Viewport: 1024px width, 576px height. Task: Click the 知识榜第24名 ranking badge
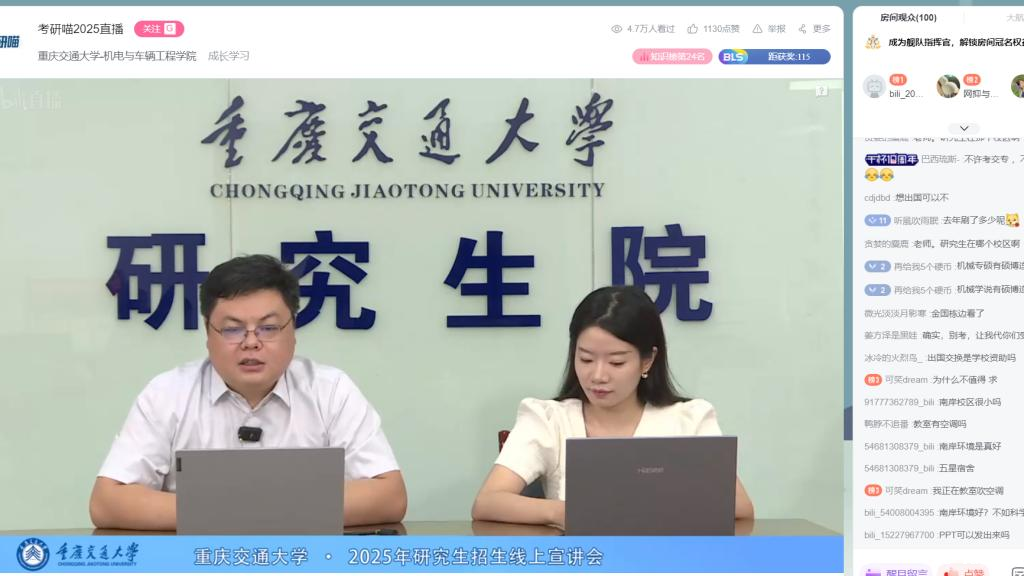pos(671,56)
